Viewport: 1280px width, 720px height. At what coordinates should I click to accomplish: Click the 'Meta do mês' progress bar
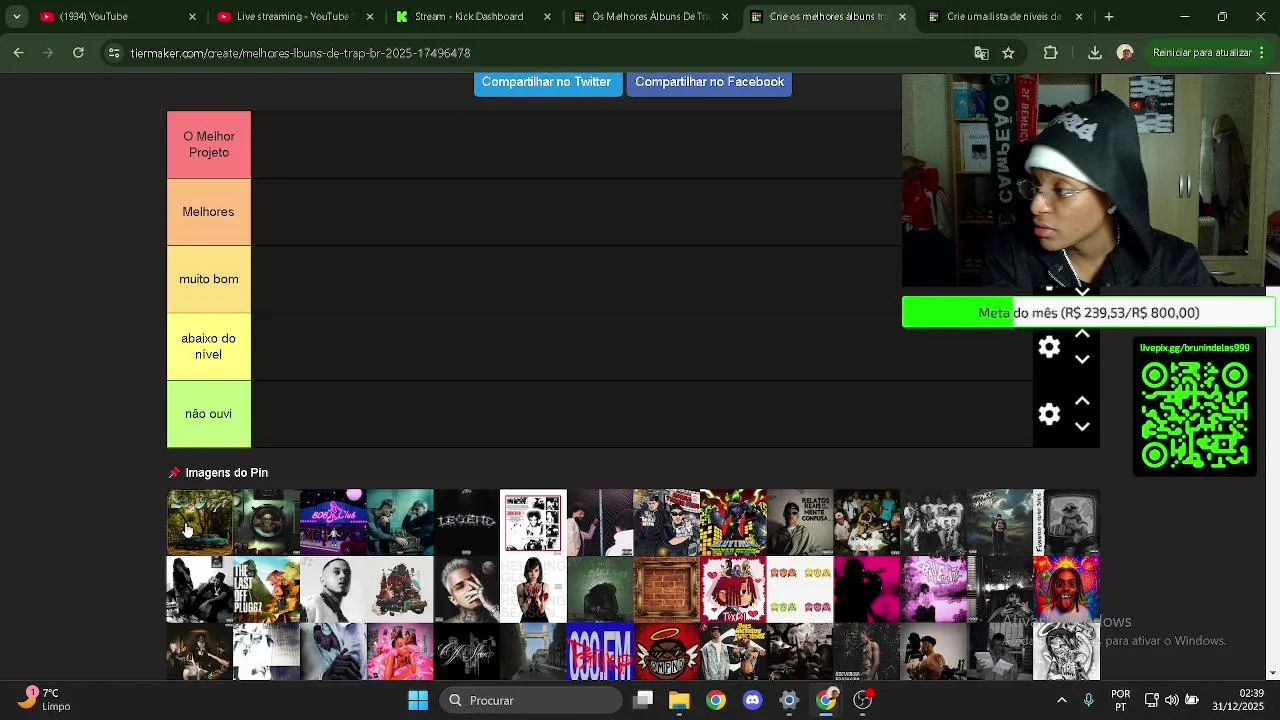(1088, 312)
